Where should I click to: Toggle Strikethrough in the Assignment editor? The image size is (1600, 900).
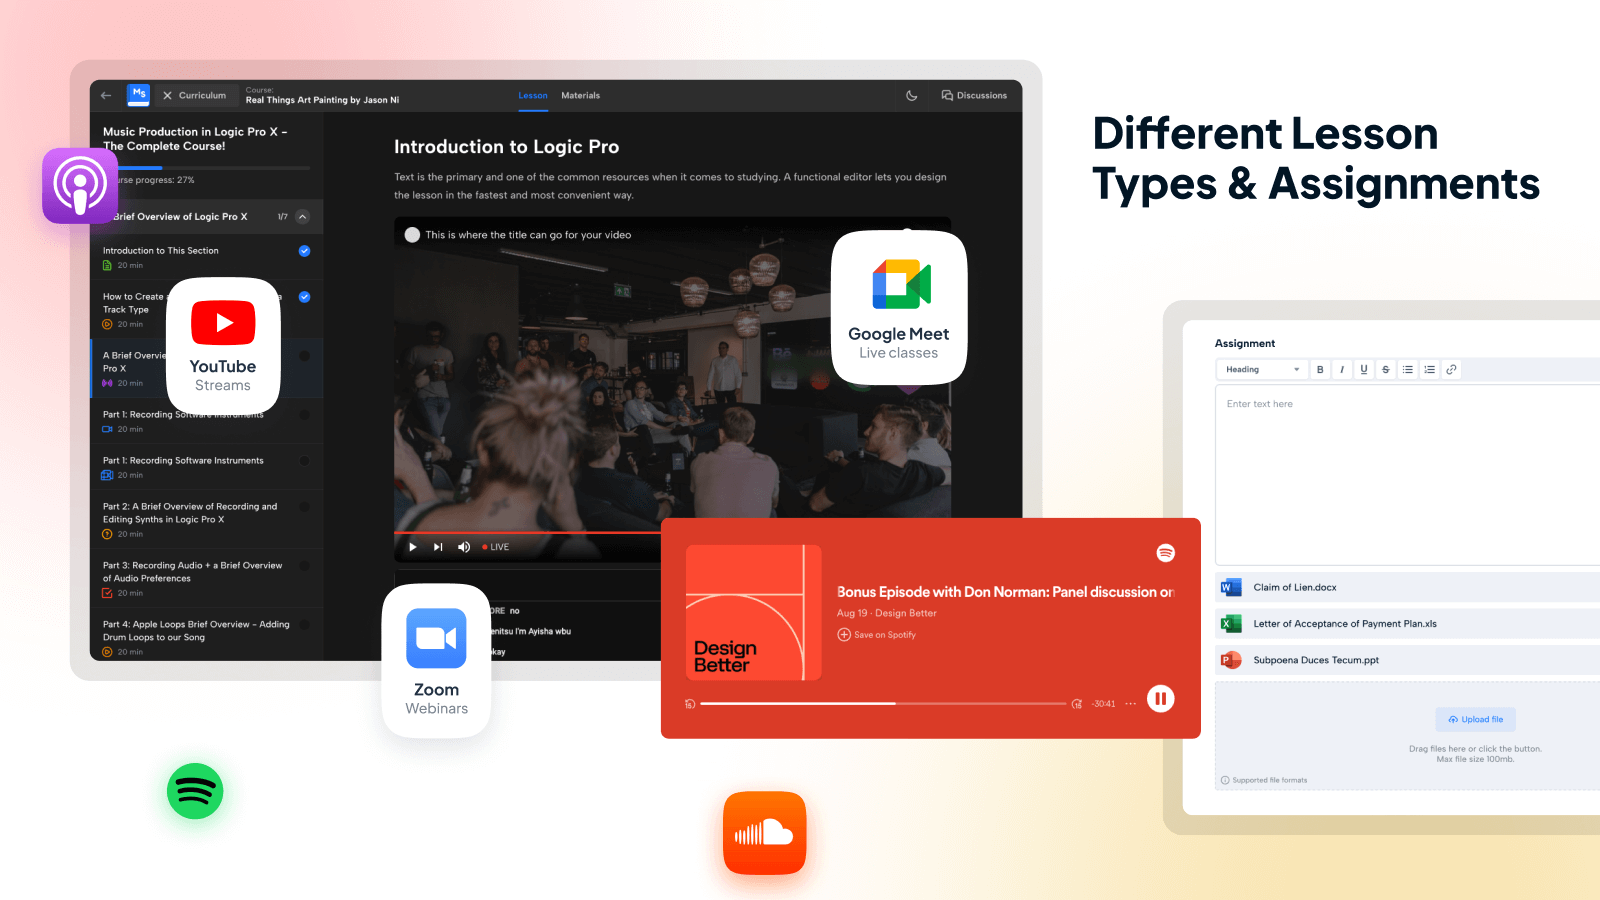coord(1386,370)
